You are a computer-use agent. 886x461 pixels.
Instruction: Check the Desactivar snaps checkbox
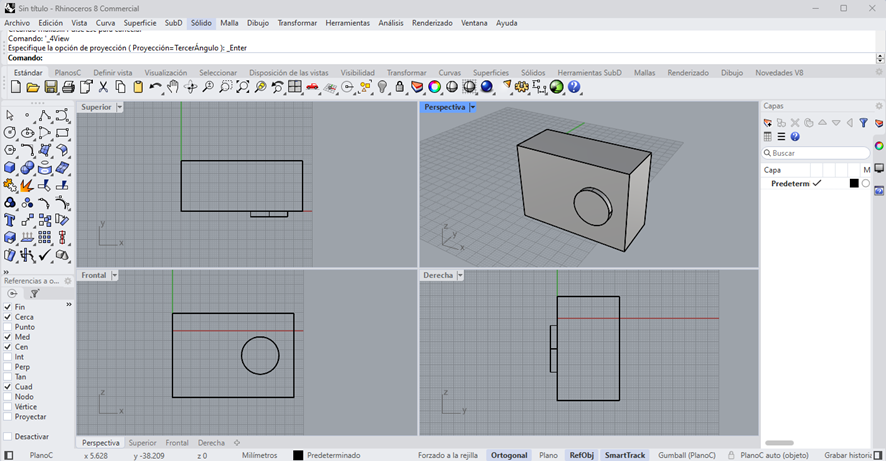pos(8,437)
